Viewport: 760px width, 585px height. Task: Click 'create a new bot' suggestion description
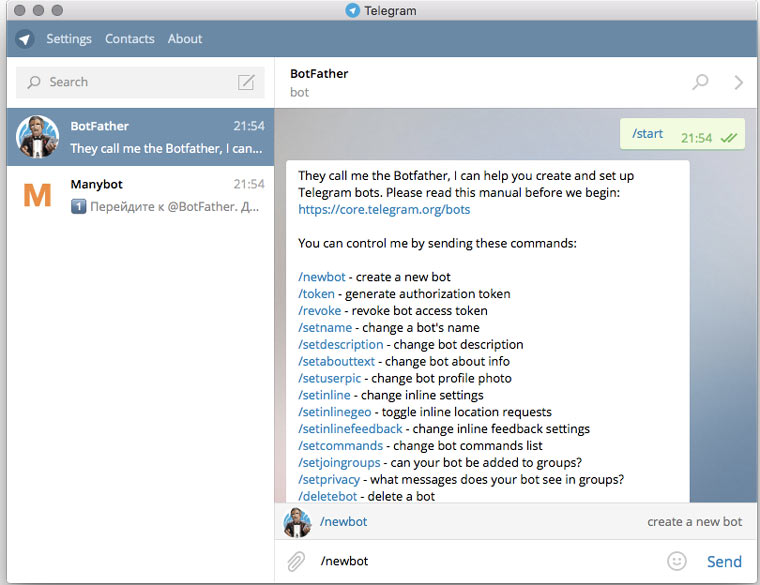pyautogui.click(x=695, y=522)
